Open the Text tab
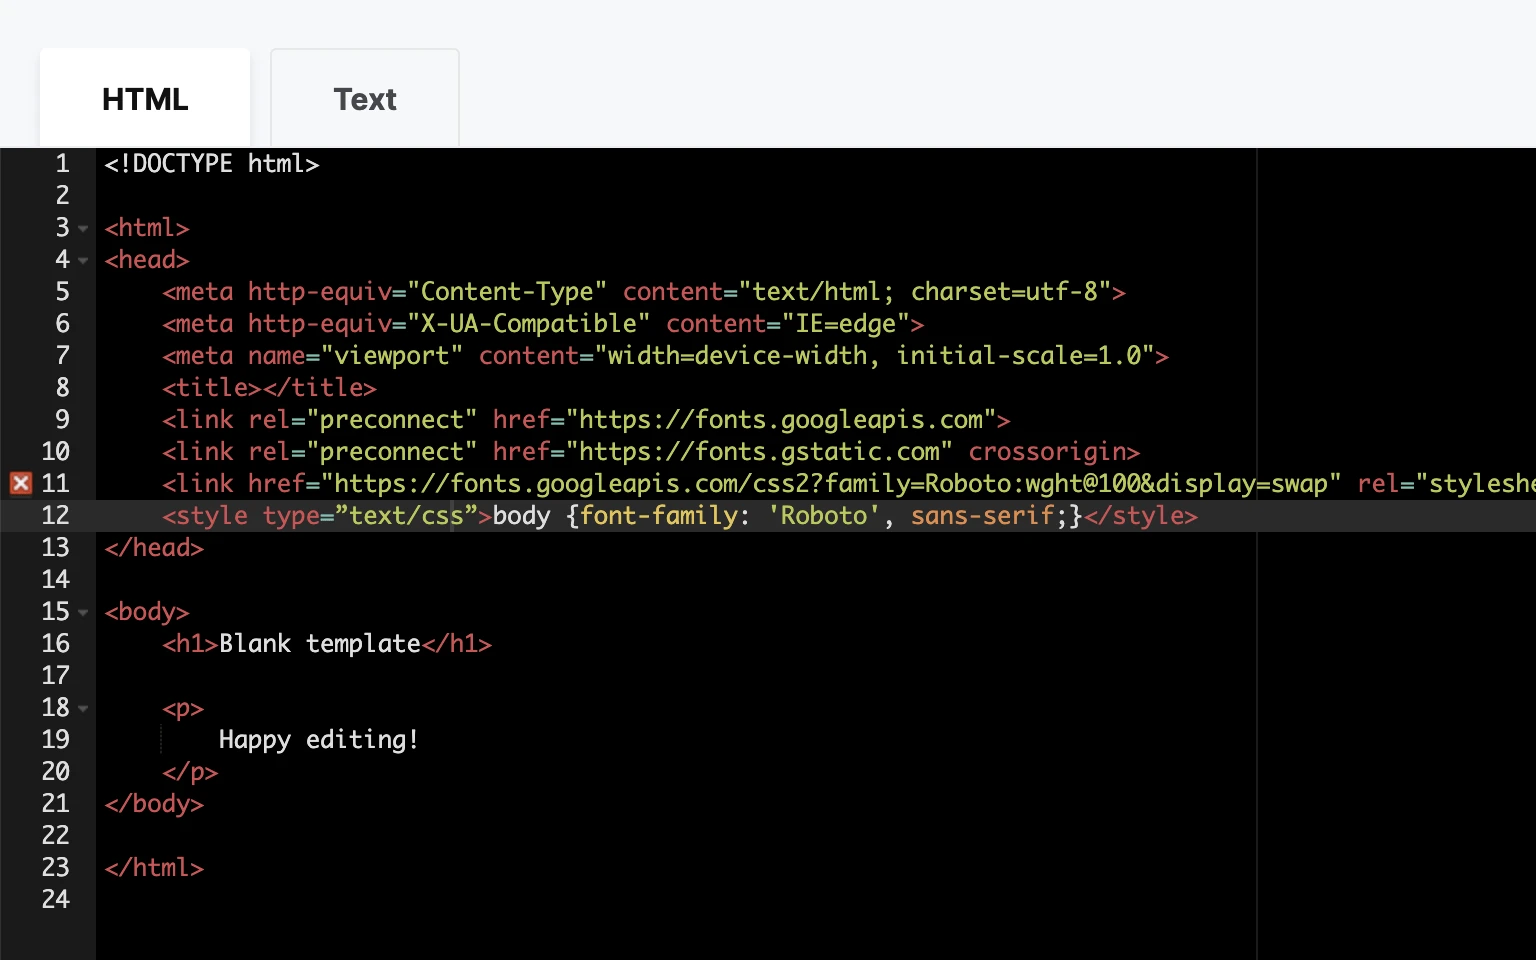1536x960 pixels. [x=365, y=99]
